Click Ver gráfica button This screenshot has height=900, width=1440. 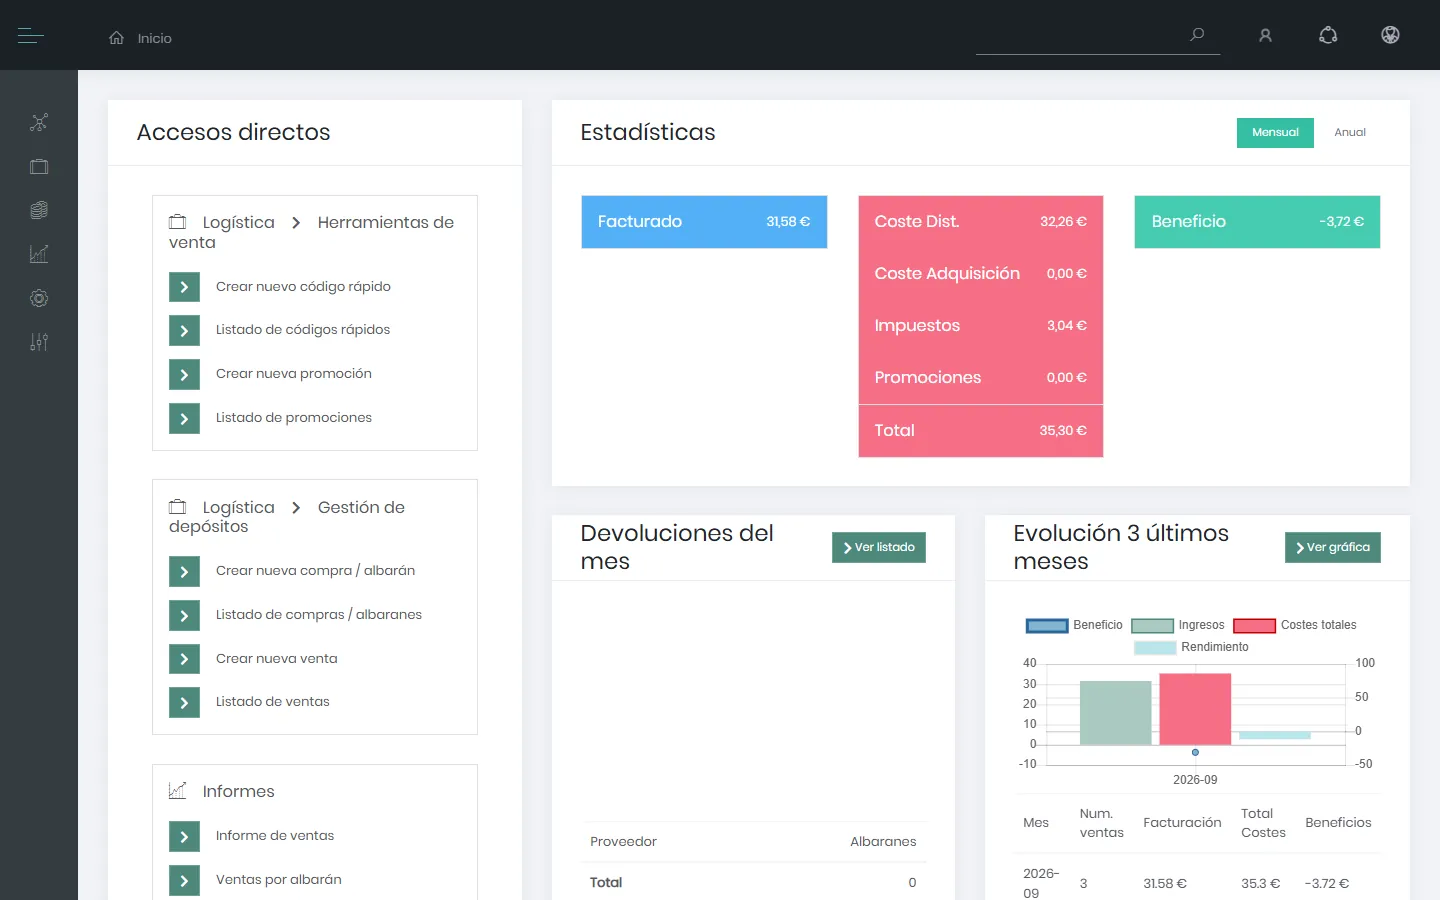click(1333, 547)
